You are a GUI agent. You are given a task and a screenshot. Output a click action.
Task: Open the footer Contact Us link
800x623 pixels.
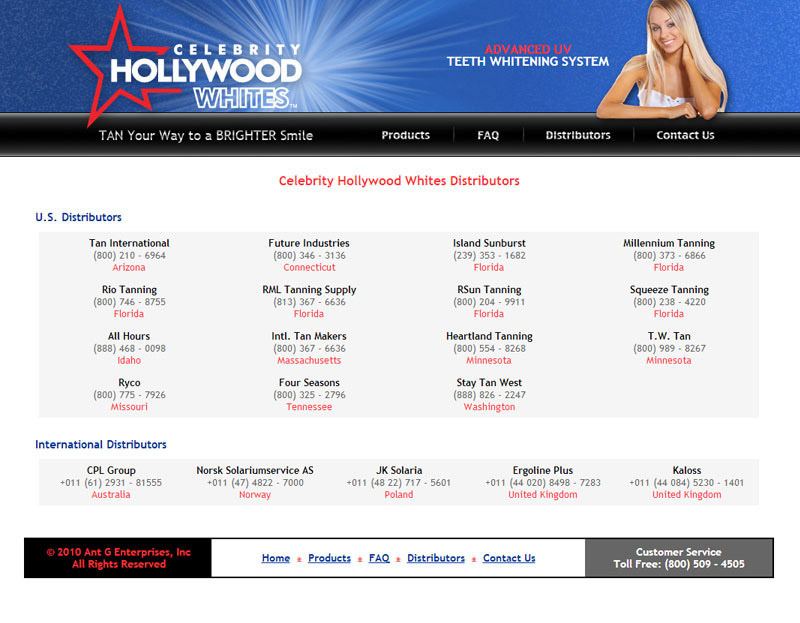[x=509, y=558]
